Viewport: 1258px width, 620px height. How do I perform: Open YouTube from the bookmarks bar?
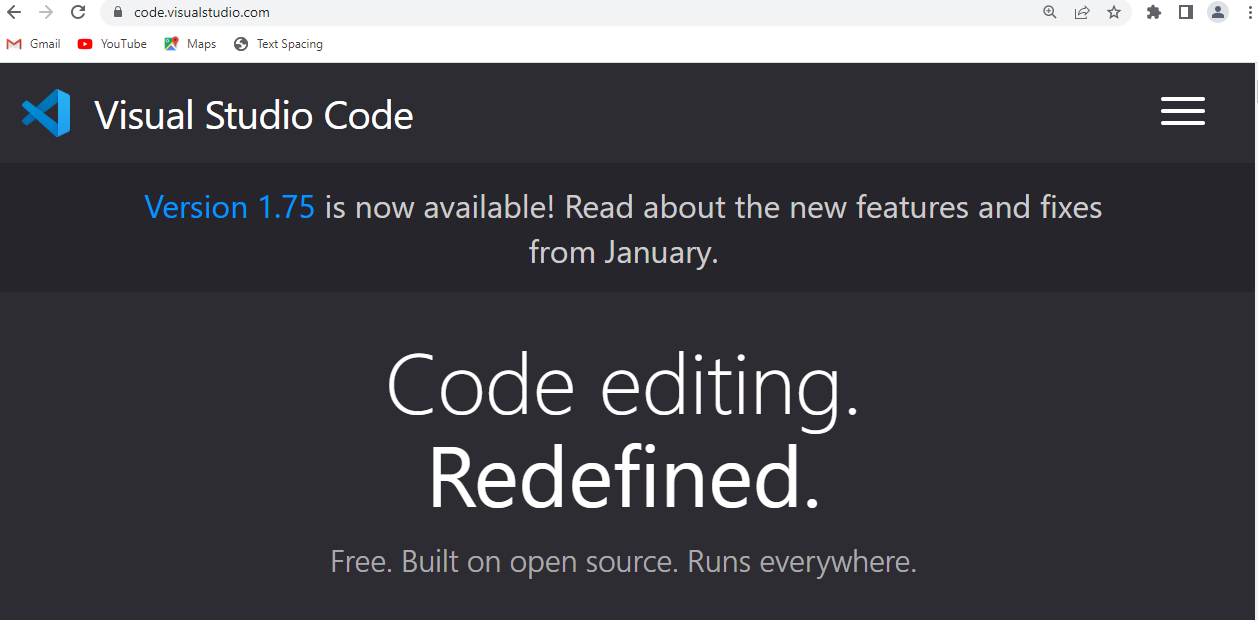pyautogui.click(x=111, y=44)
